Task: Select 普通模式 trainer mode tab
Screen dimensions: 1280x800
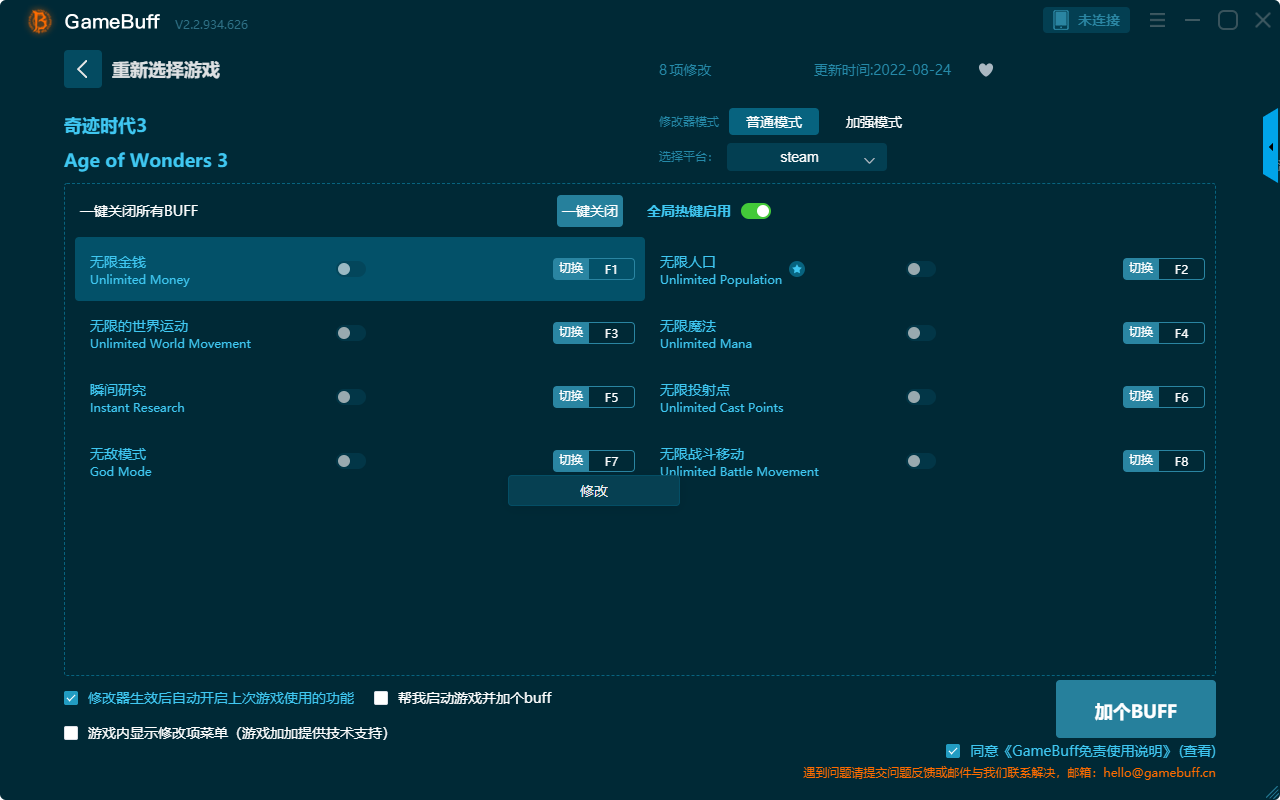Action: tap(774, 122)
